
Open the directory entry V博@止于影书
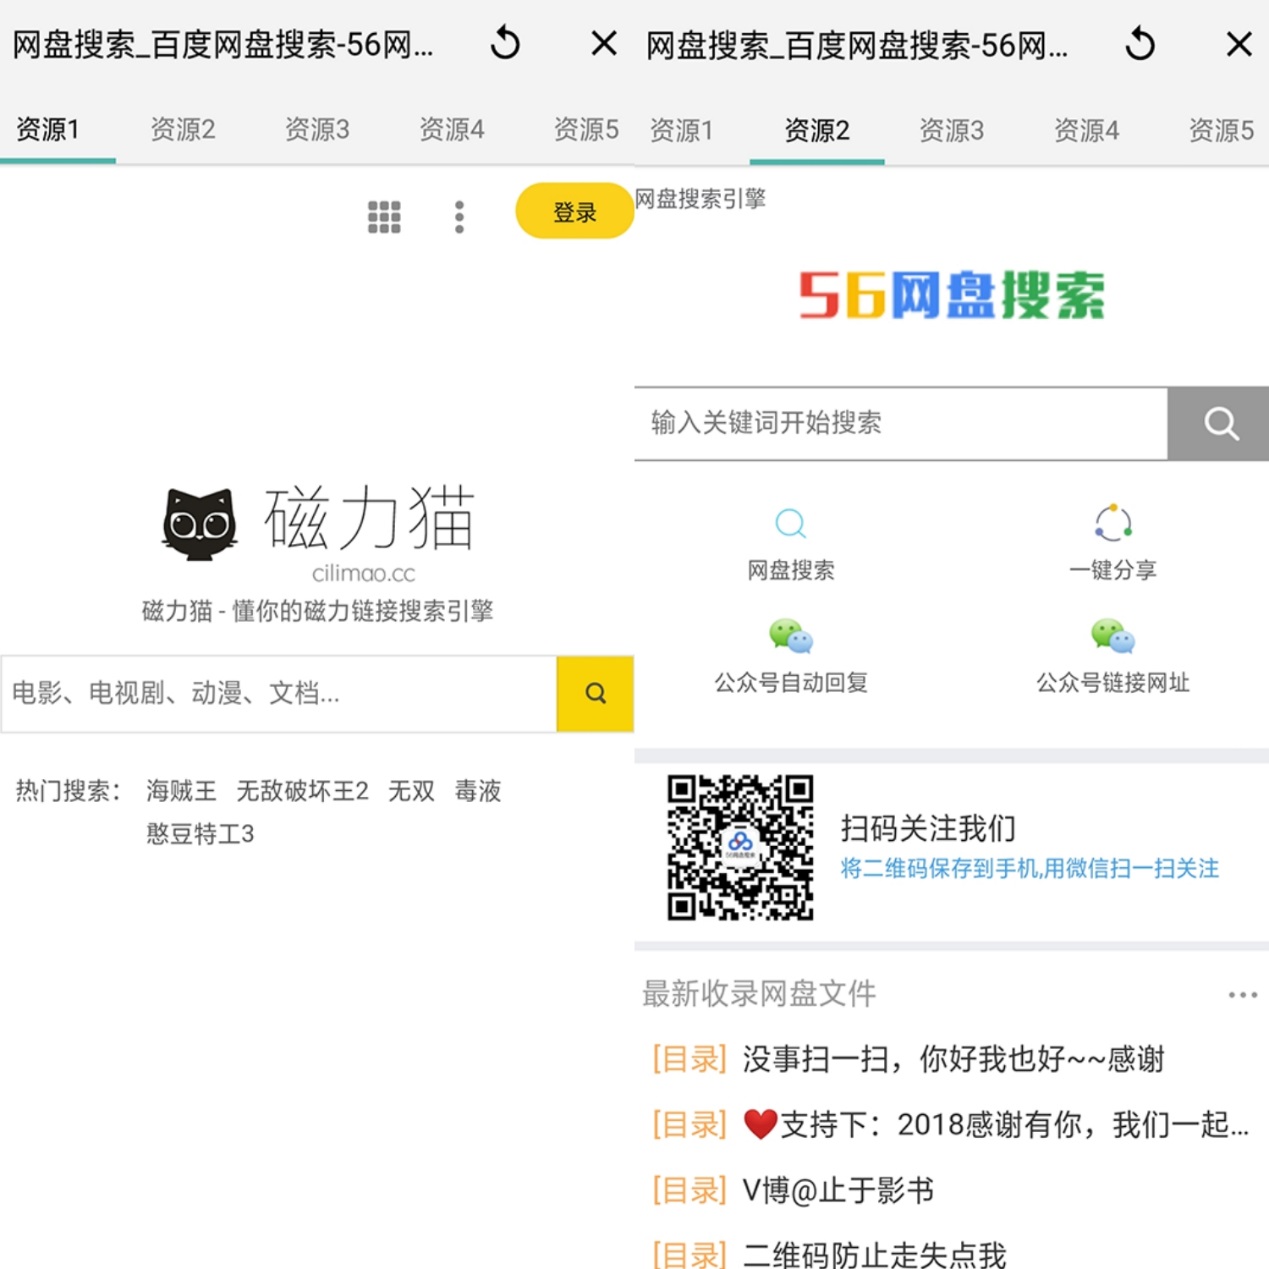838,1190
